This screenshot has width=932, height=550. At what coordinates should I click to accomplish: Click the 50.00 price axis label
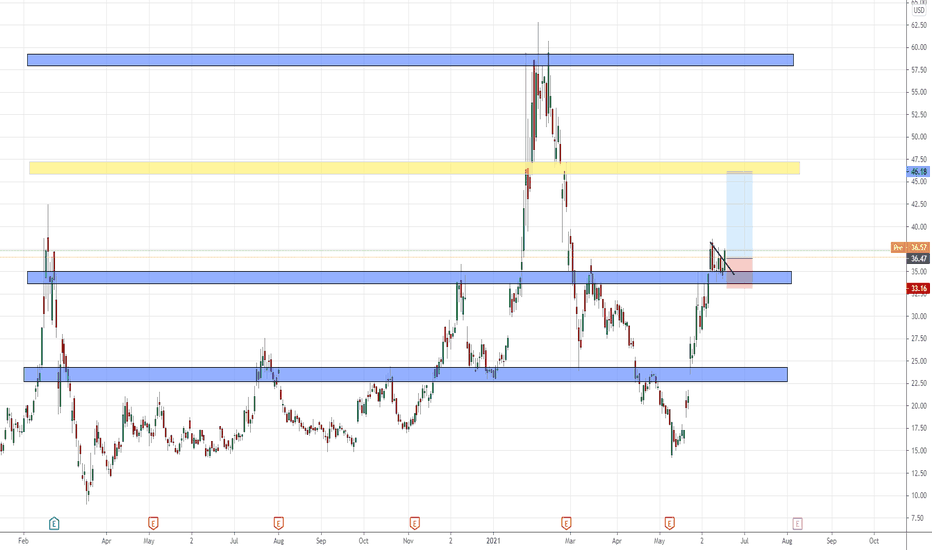918,137
